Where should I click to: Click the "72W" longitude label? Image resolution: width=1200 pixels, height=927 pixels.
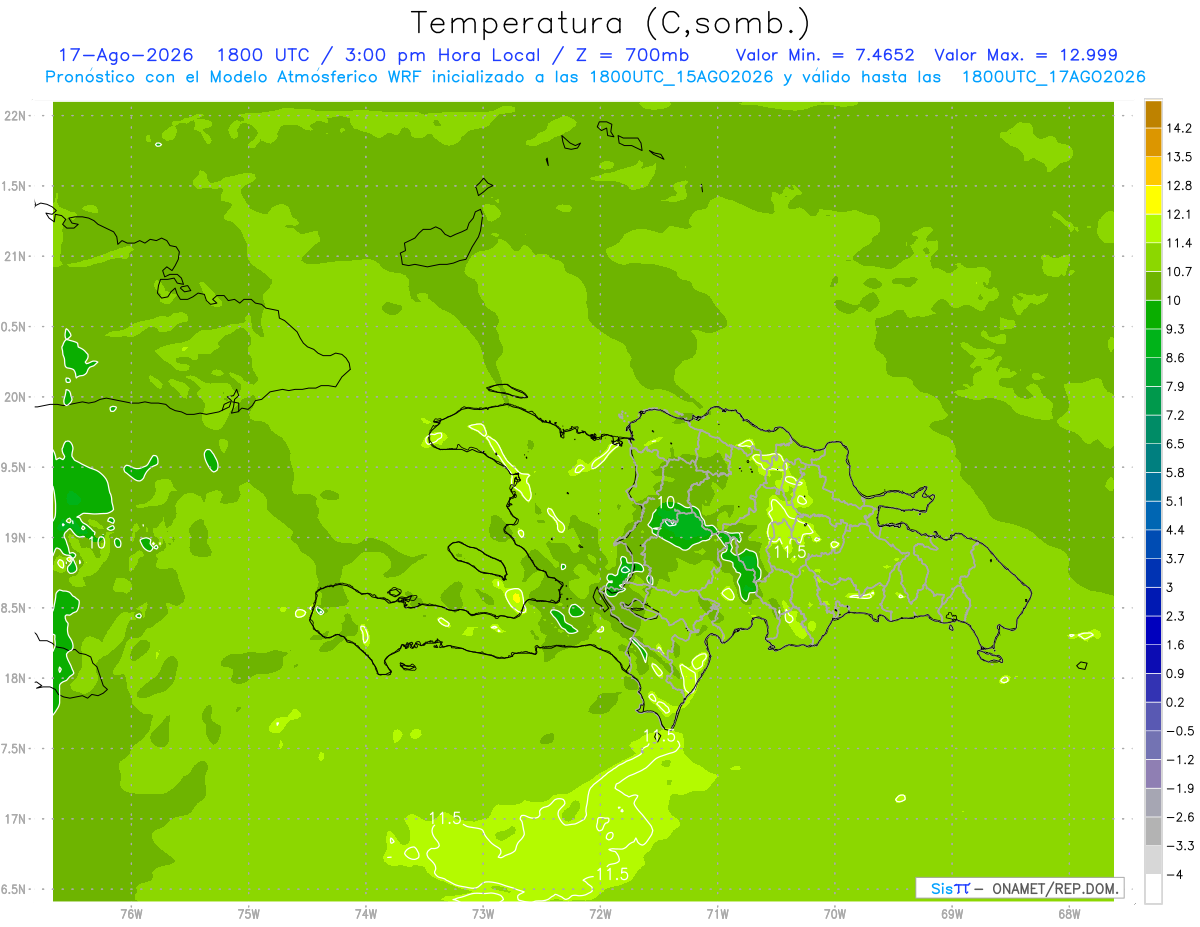(600, 913)
